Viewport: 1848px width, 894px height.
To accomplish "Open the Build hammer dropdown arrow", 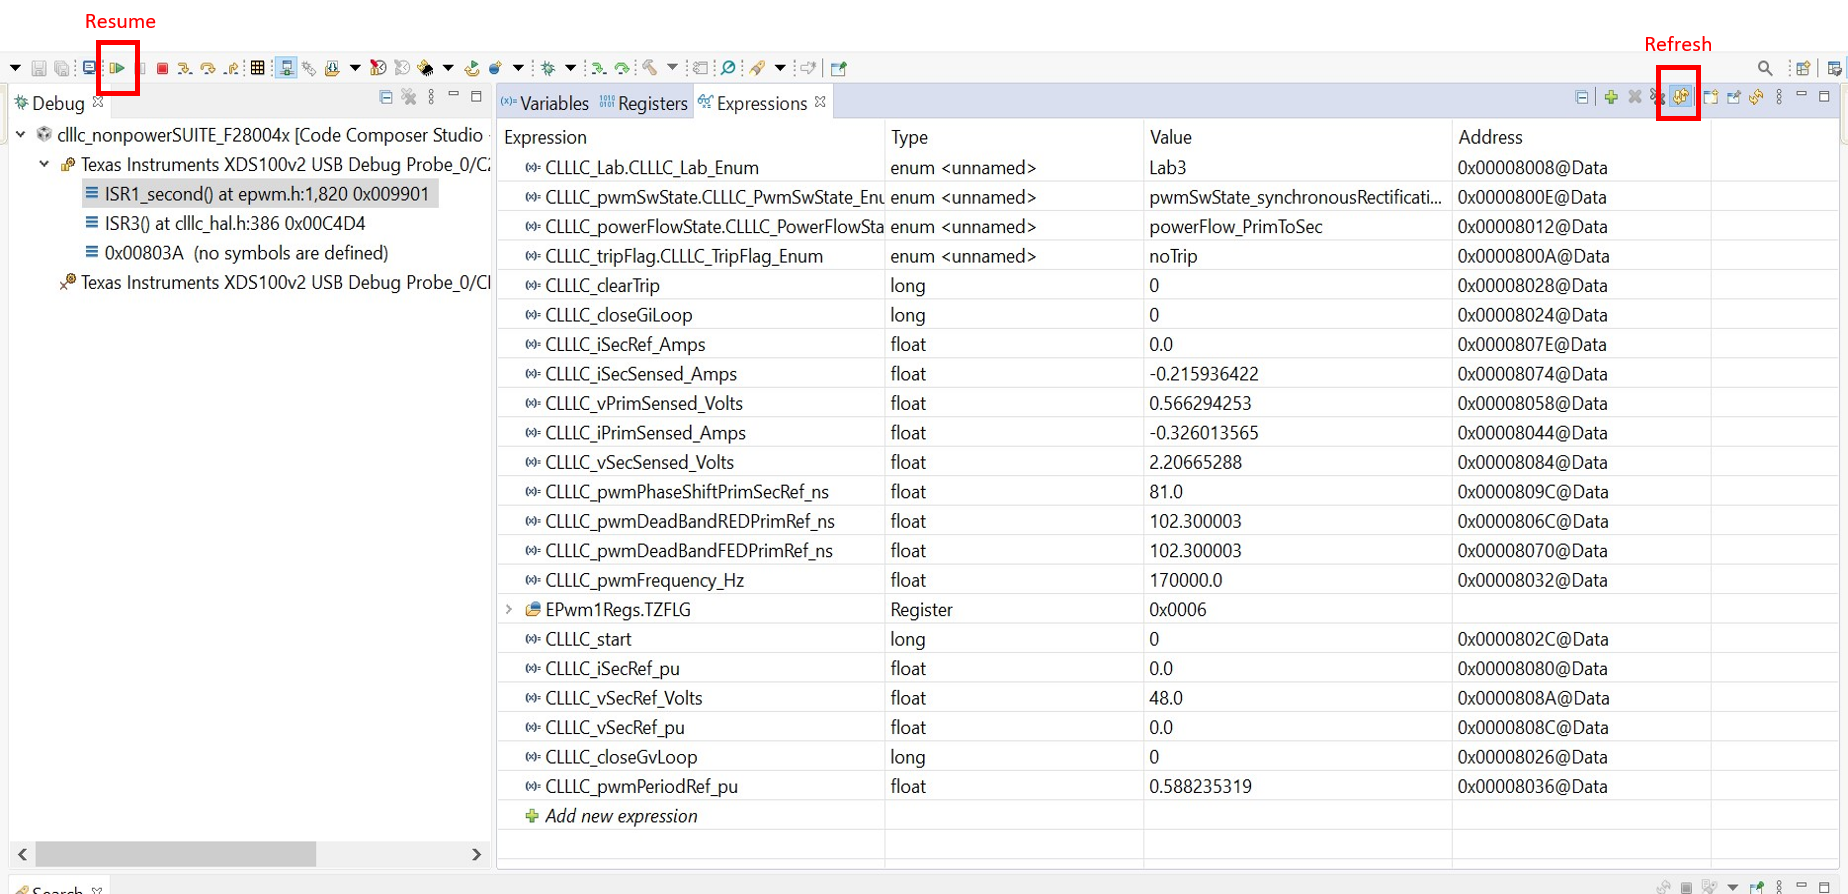I will pyautogui.click(x=672, y=68).
